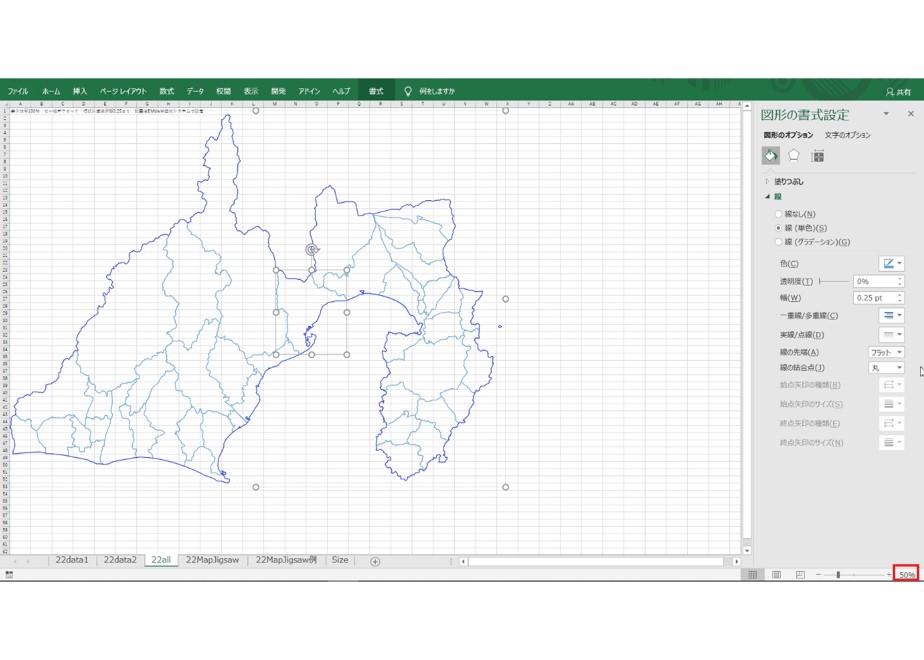Open the Size & Properties icon tab
924x660 pixels.
click(817, 156)
